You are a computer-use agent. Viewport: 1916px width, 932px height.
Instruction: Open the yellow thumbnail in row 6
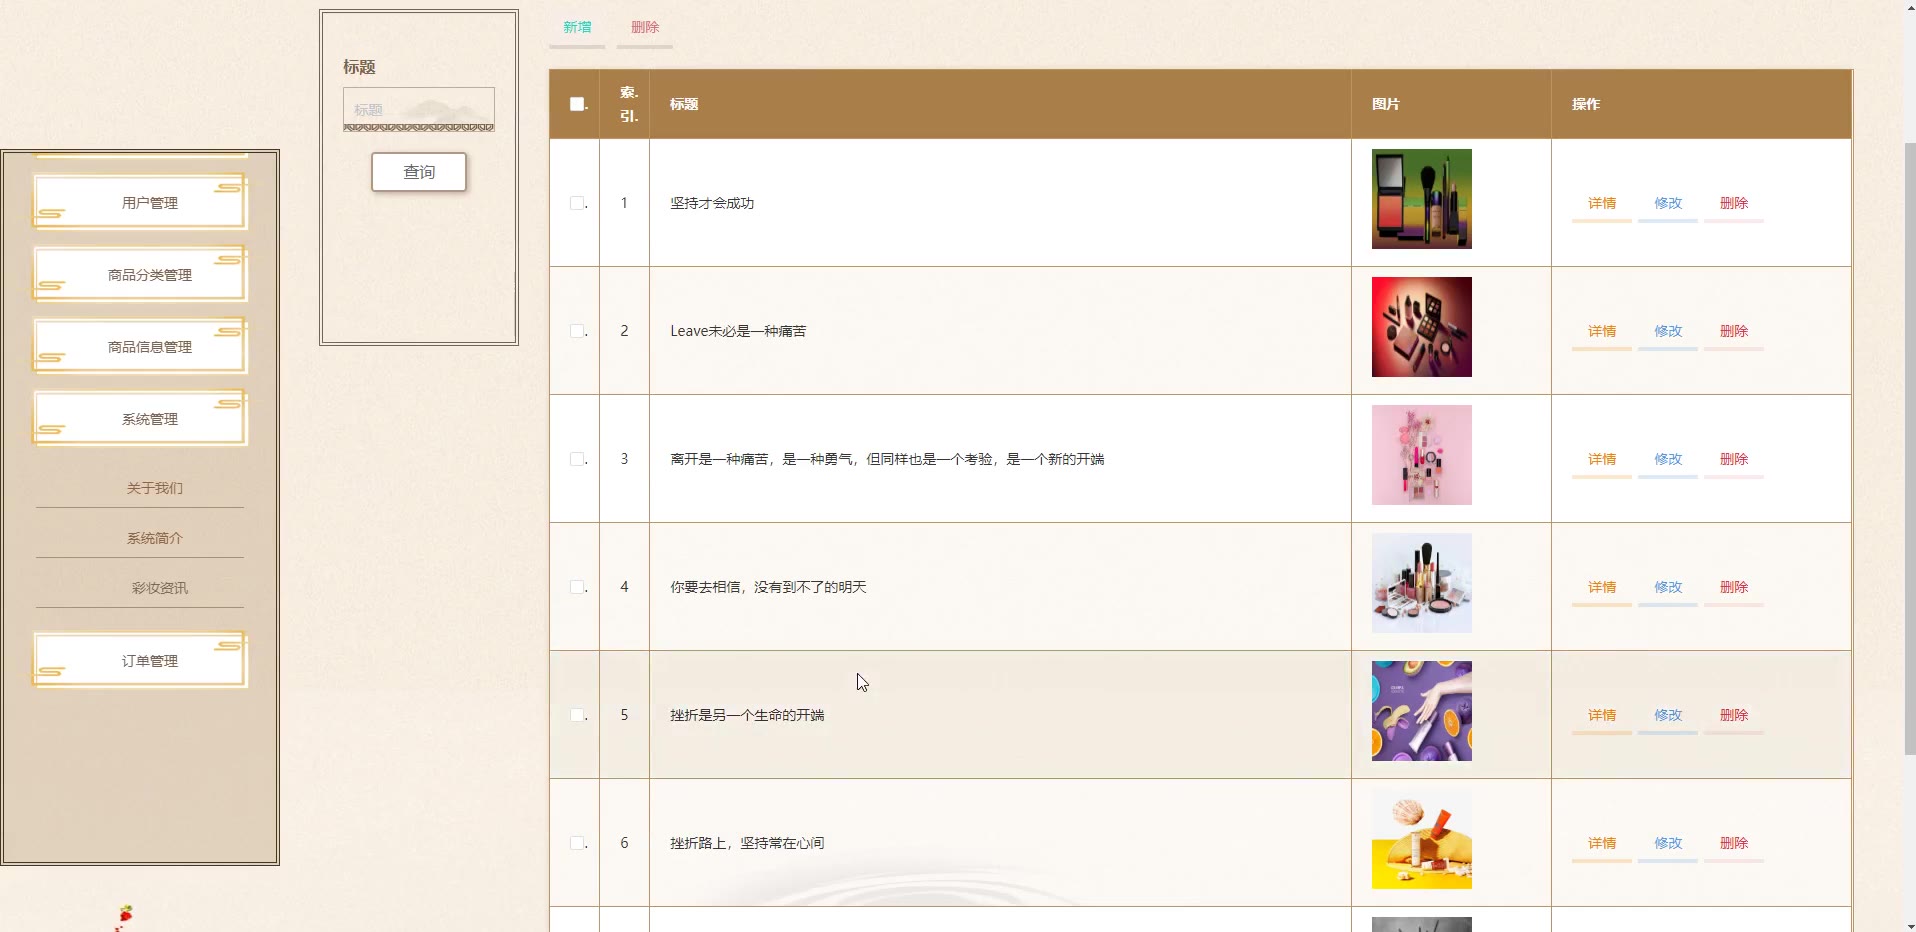[1422, 839]
